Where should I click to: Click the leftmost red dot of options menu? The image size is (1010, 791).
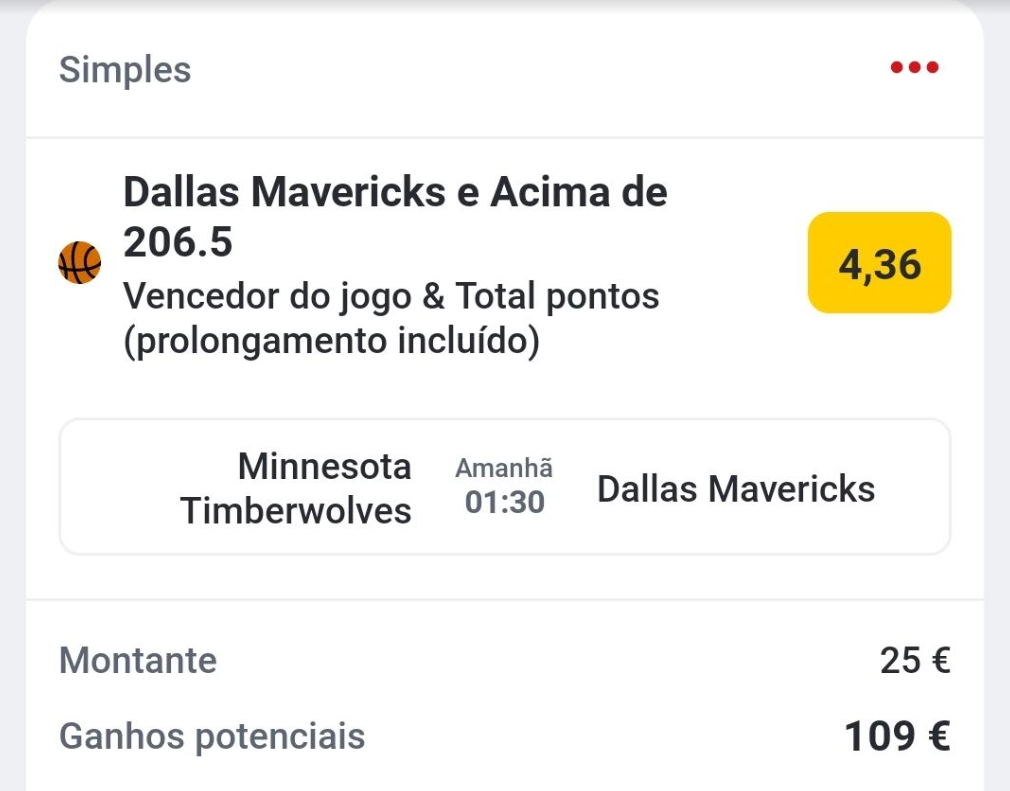(x=897, y=68)
